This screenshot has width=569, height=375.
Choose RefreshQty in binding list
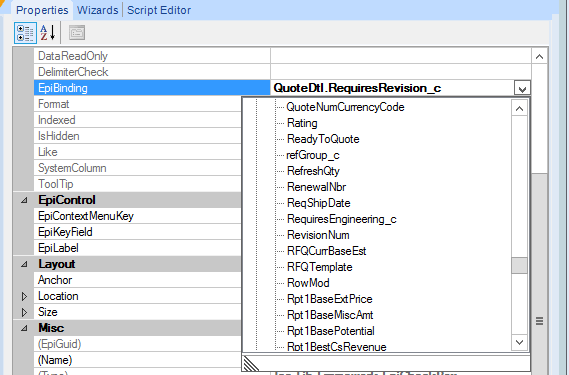[313, 171]
